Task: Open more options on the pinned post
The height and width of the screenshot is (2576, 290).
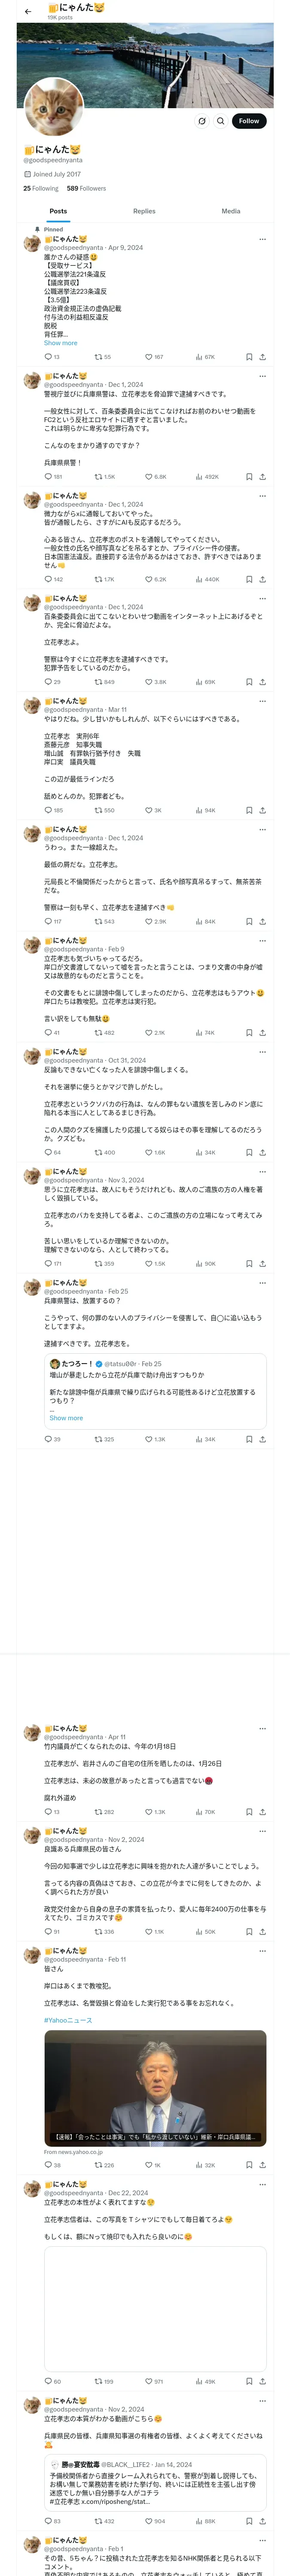Action: [262, 239]
